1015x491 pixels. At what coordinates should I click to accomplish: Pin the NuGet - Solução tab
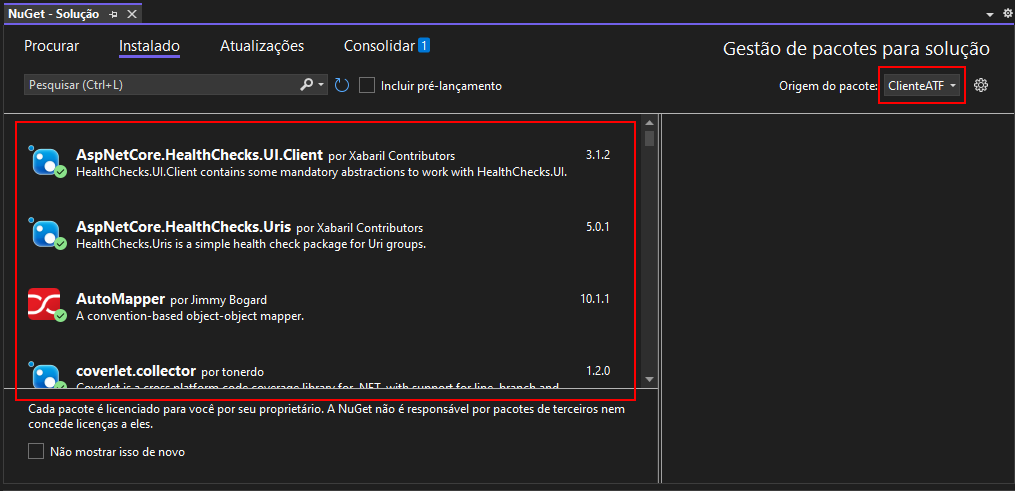(x=114, y=14)
